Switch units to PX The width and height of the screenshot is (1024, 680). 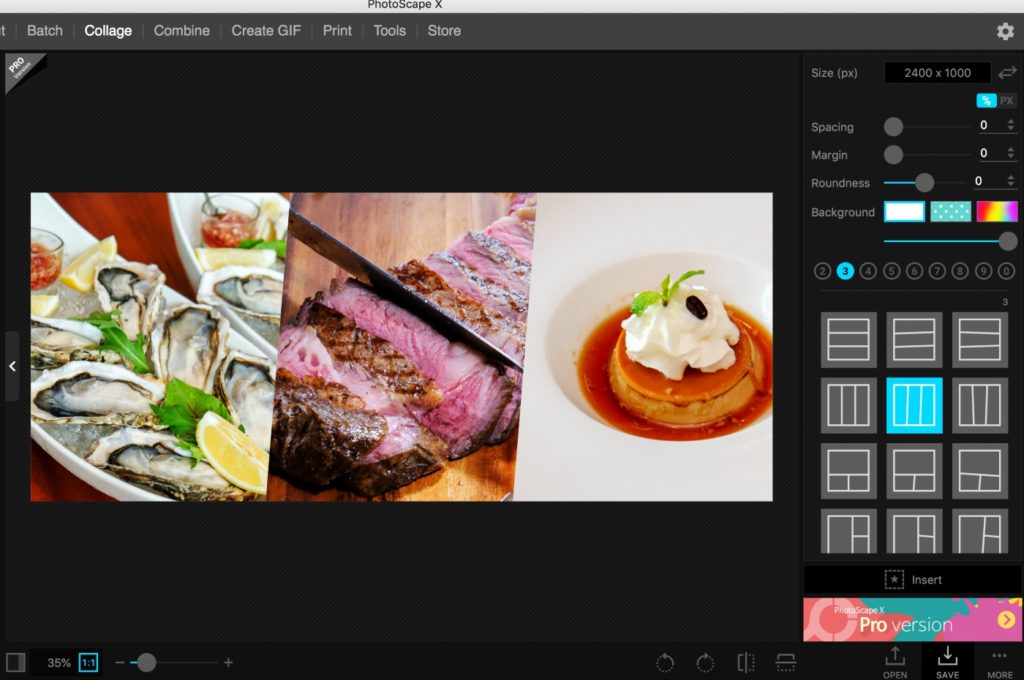(1007, 101)
